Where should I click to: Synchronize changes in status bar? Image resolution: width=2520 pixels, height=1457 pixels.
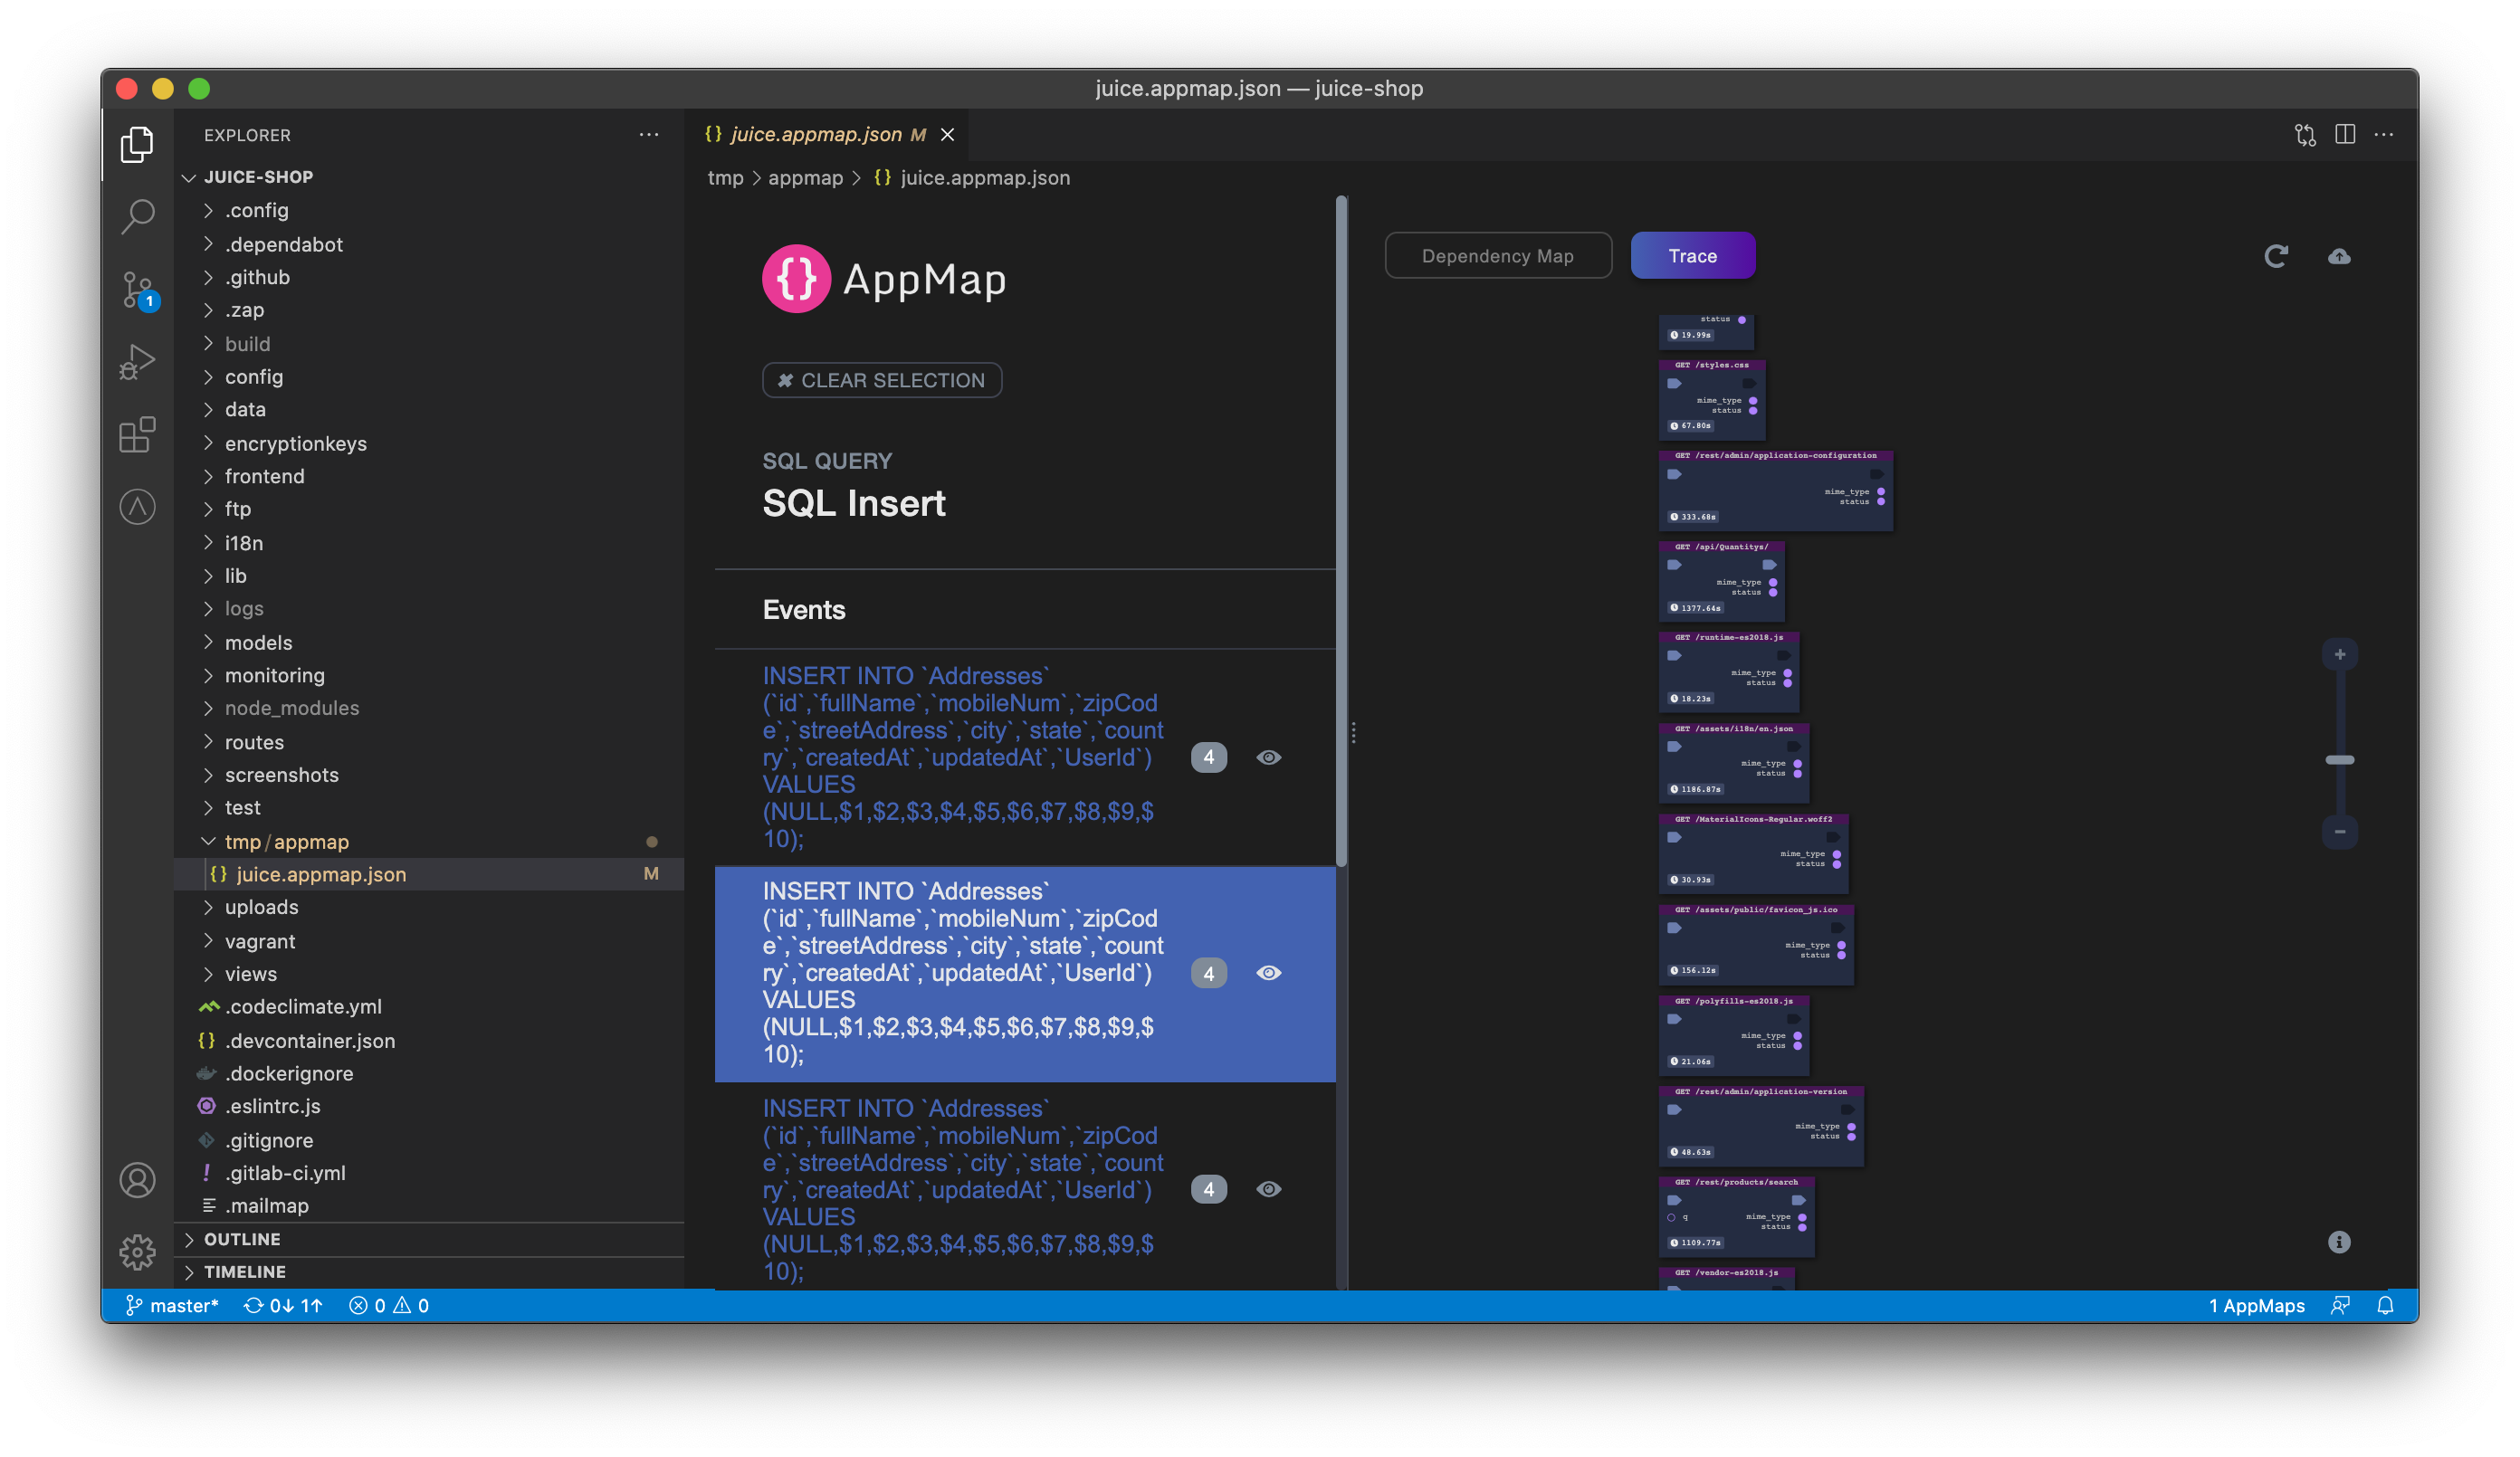pos(284,1305)
